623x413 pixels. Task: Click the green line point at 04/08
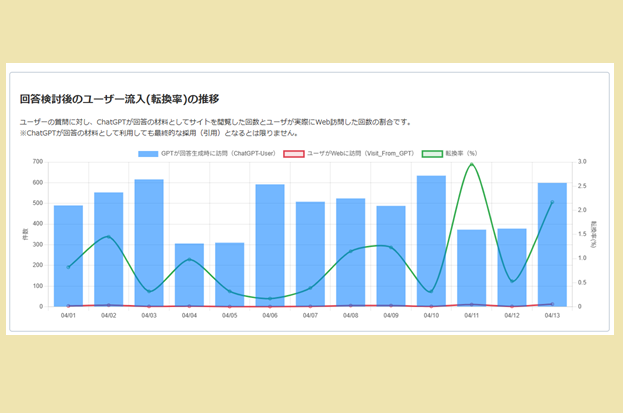coord(350,251)
